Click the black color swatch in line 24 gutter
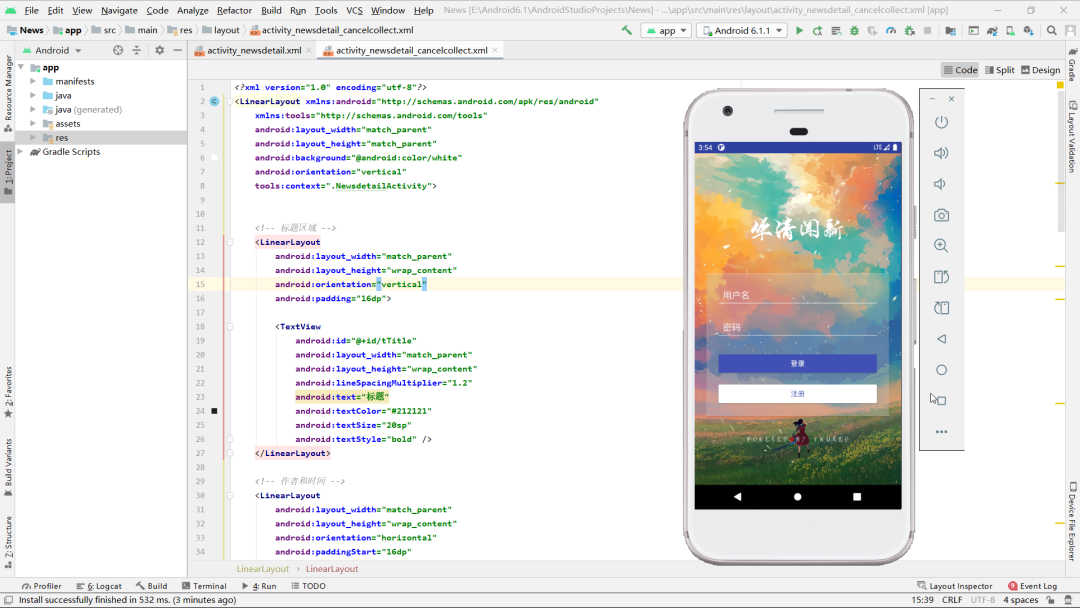Viewport: 1080px width, 608px height. click(x=214, y=411)
